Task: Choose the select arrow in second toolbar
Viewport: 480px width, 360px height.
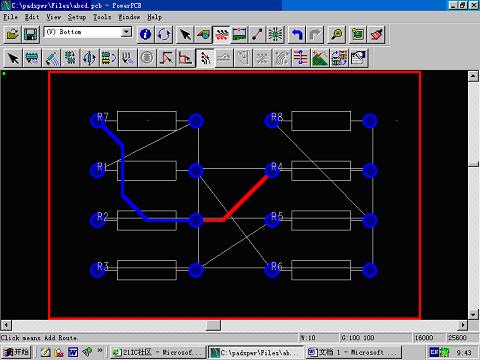Action: 13,58
